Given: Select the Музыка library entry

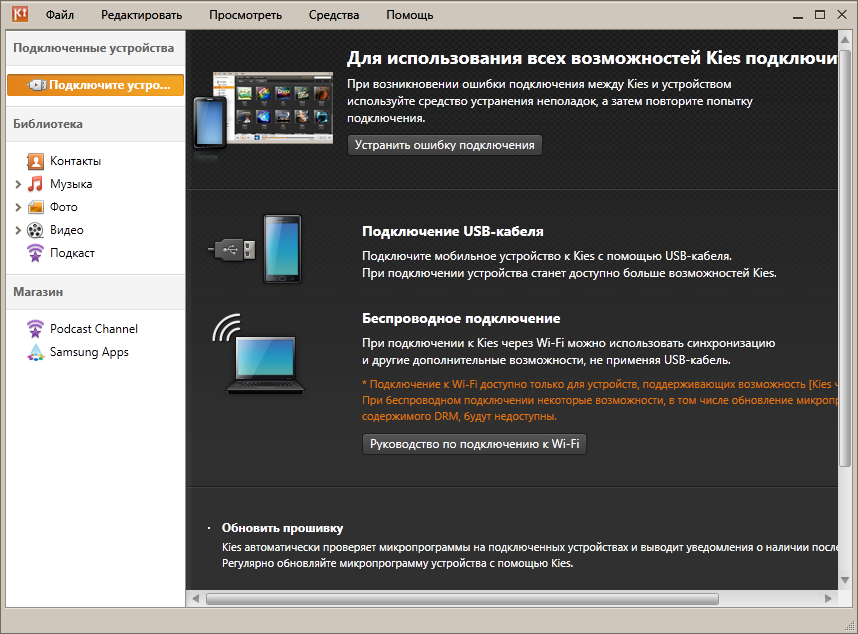Looking at the screenshot, I should (x=71, y=184).
